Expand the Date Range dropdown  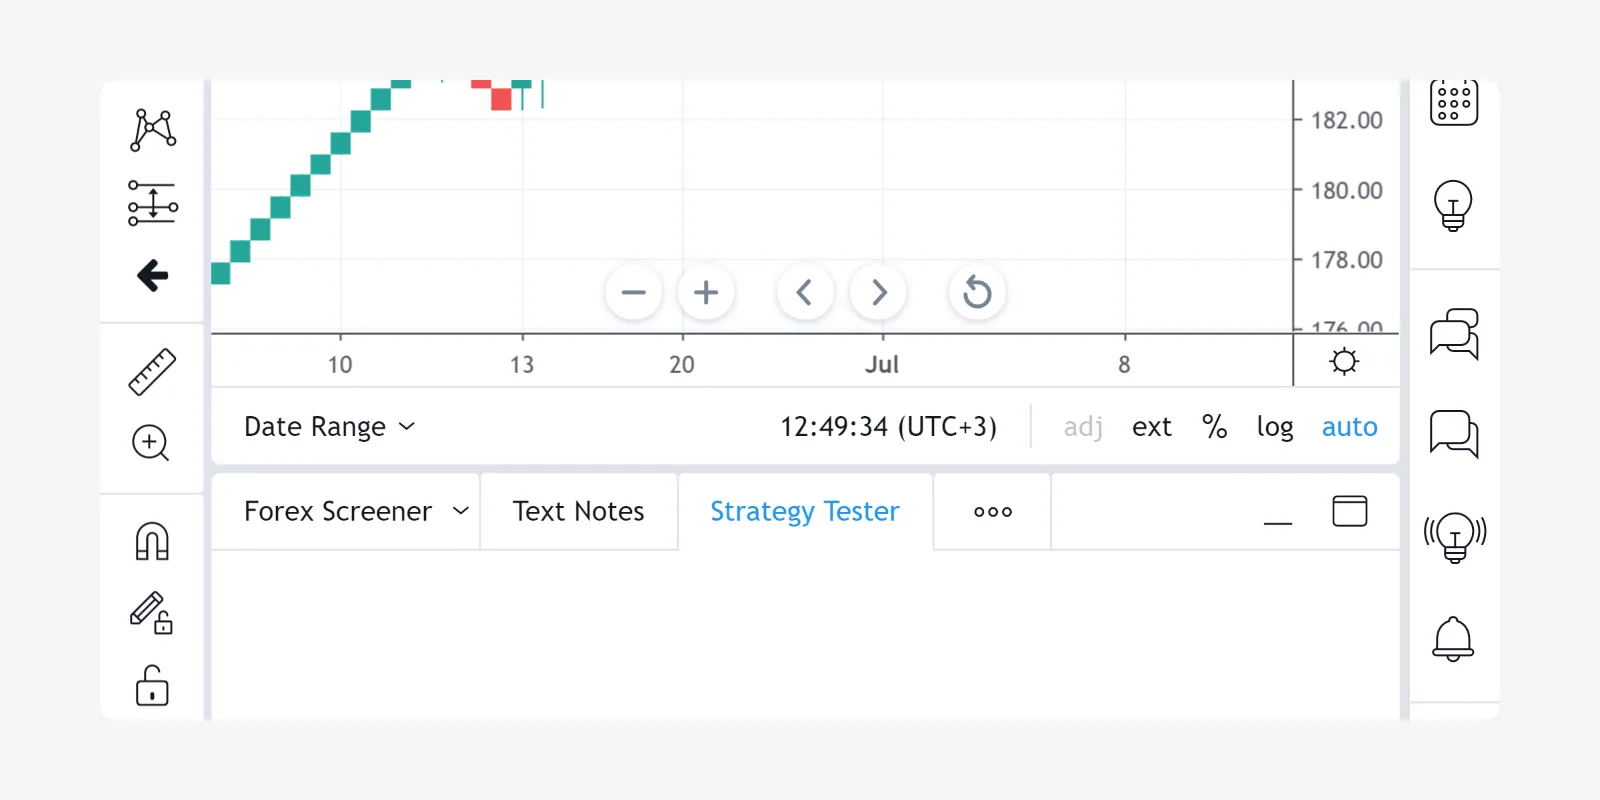pos(329,427)
